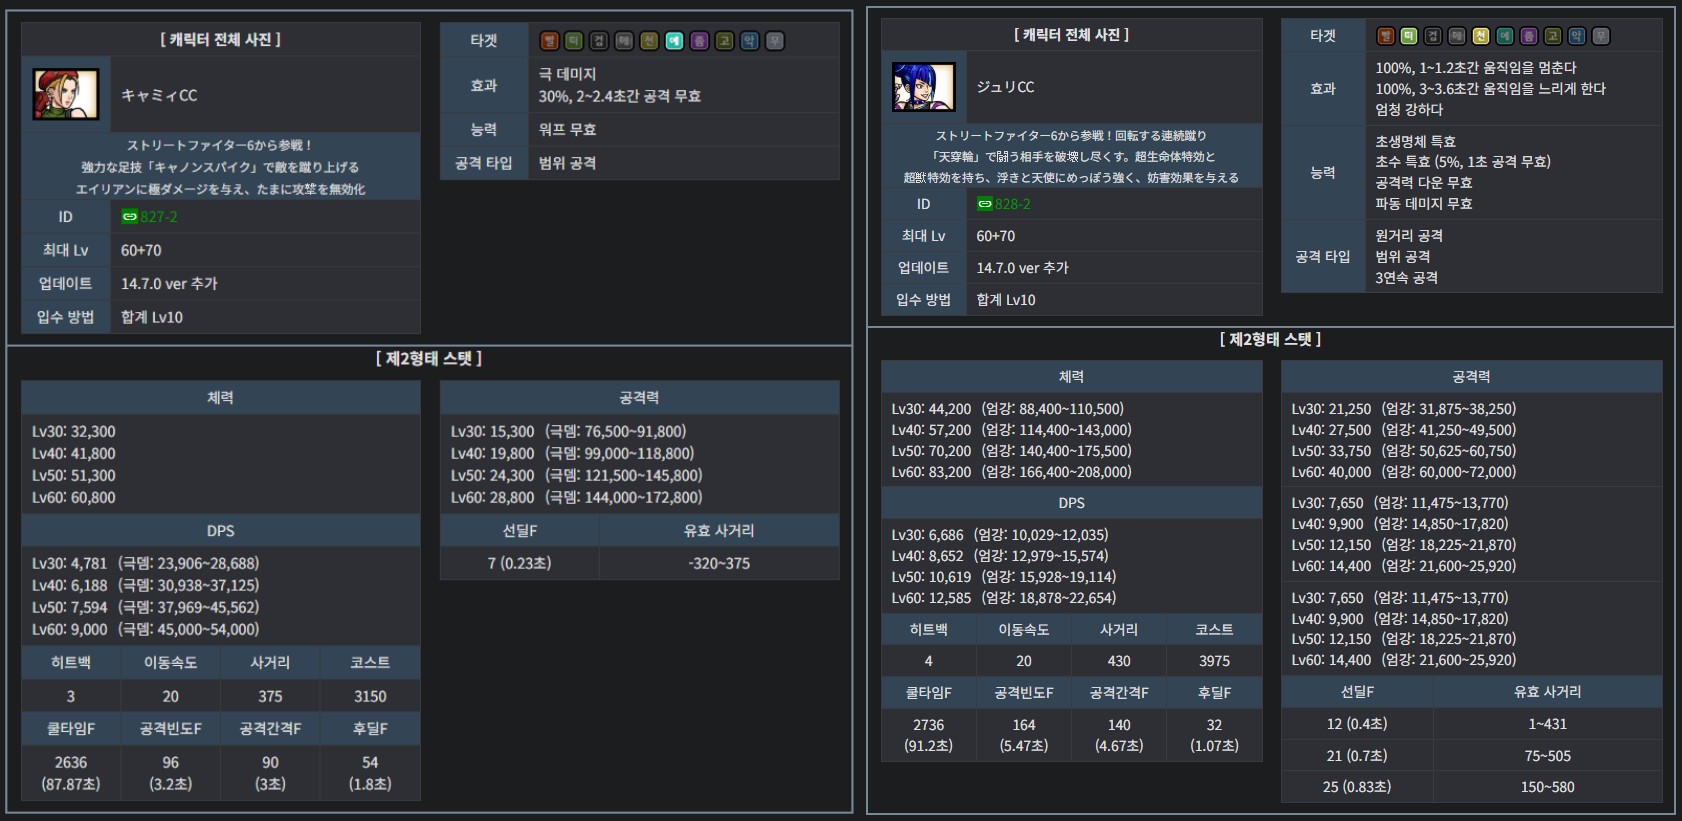
Task: Click the 캐릭터 전체 사진 header above キャミィCC
Action: click(x=220, y=39)
